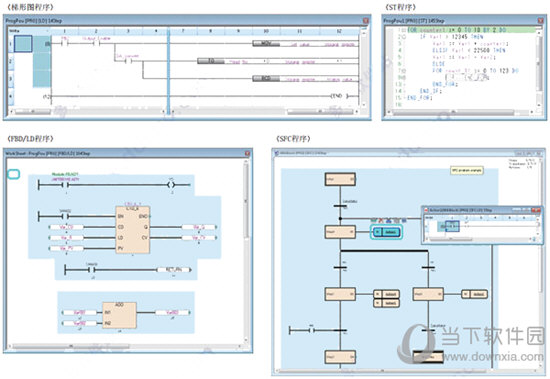Select the first transition below the initial step
Viewport: 550px width, 379px height.
(x=340, y=206)
